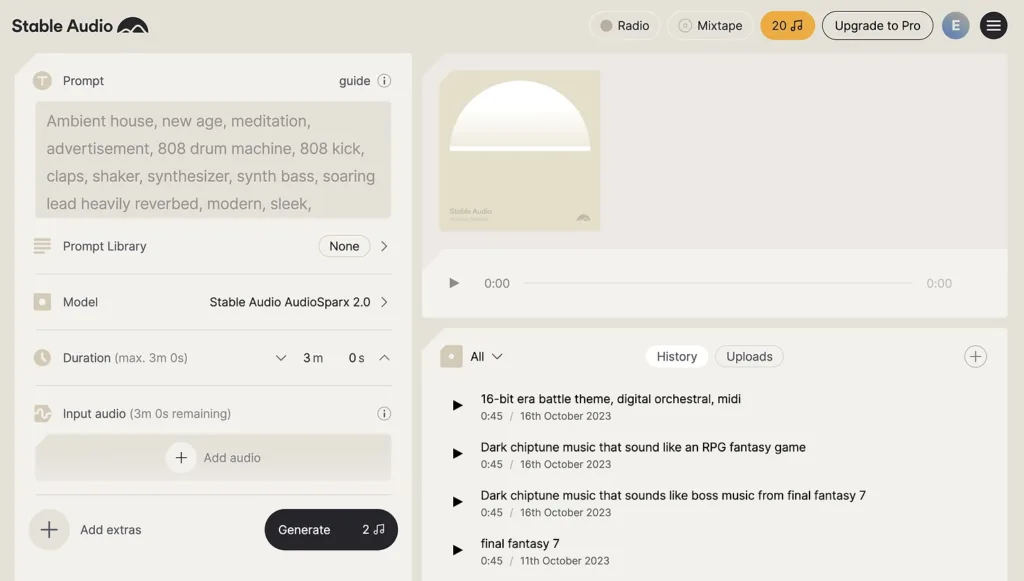Open the hamburger menu icon

coord(993,26)
